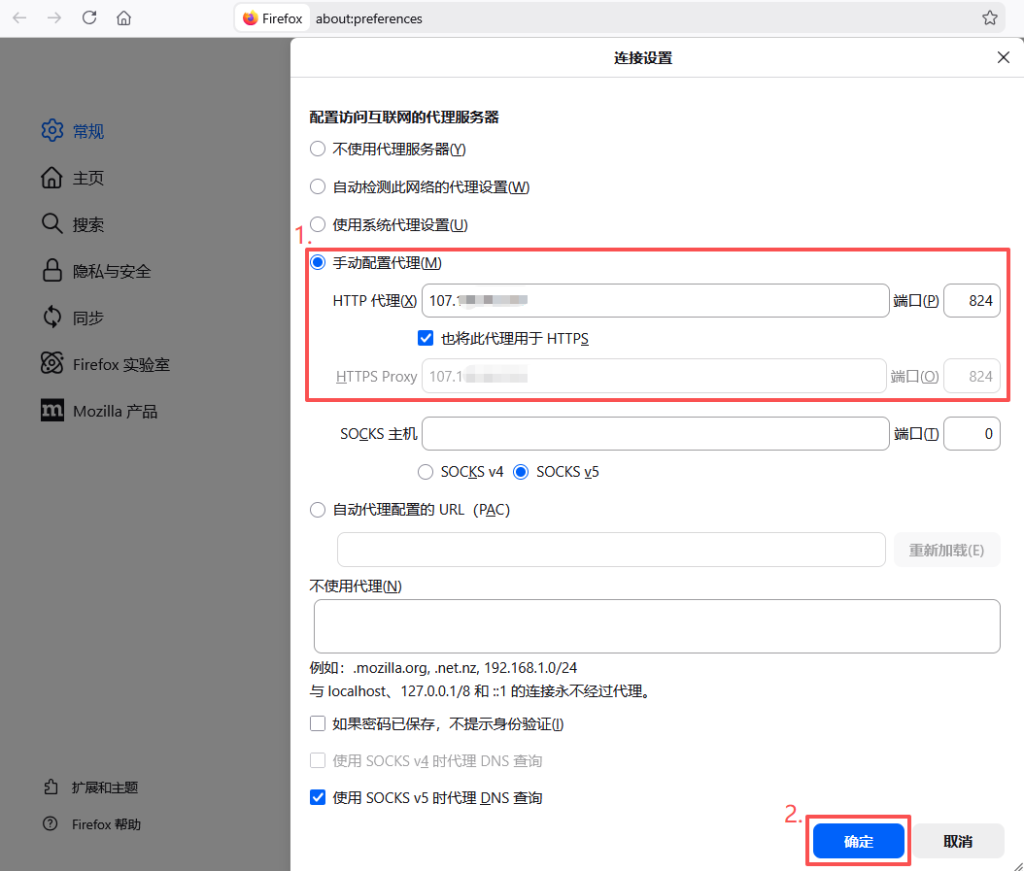Image resolution: width=1024 pixels, height=871 pixels.
Task: Disable 使用 SOCKS v5 时代理 DNS 查询
Action: (318, 798)
